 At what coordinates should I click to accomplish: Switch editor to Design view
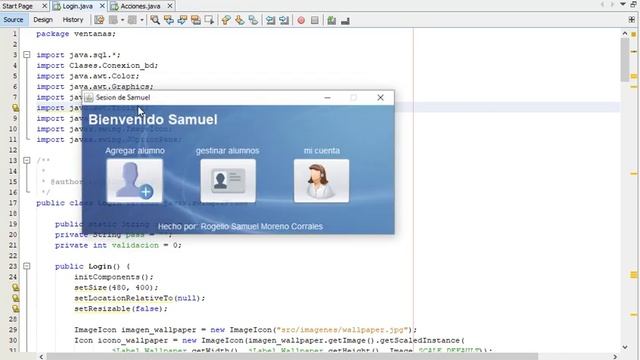click(43, 20)
